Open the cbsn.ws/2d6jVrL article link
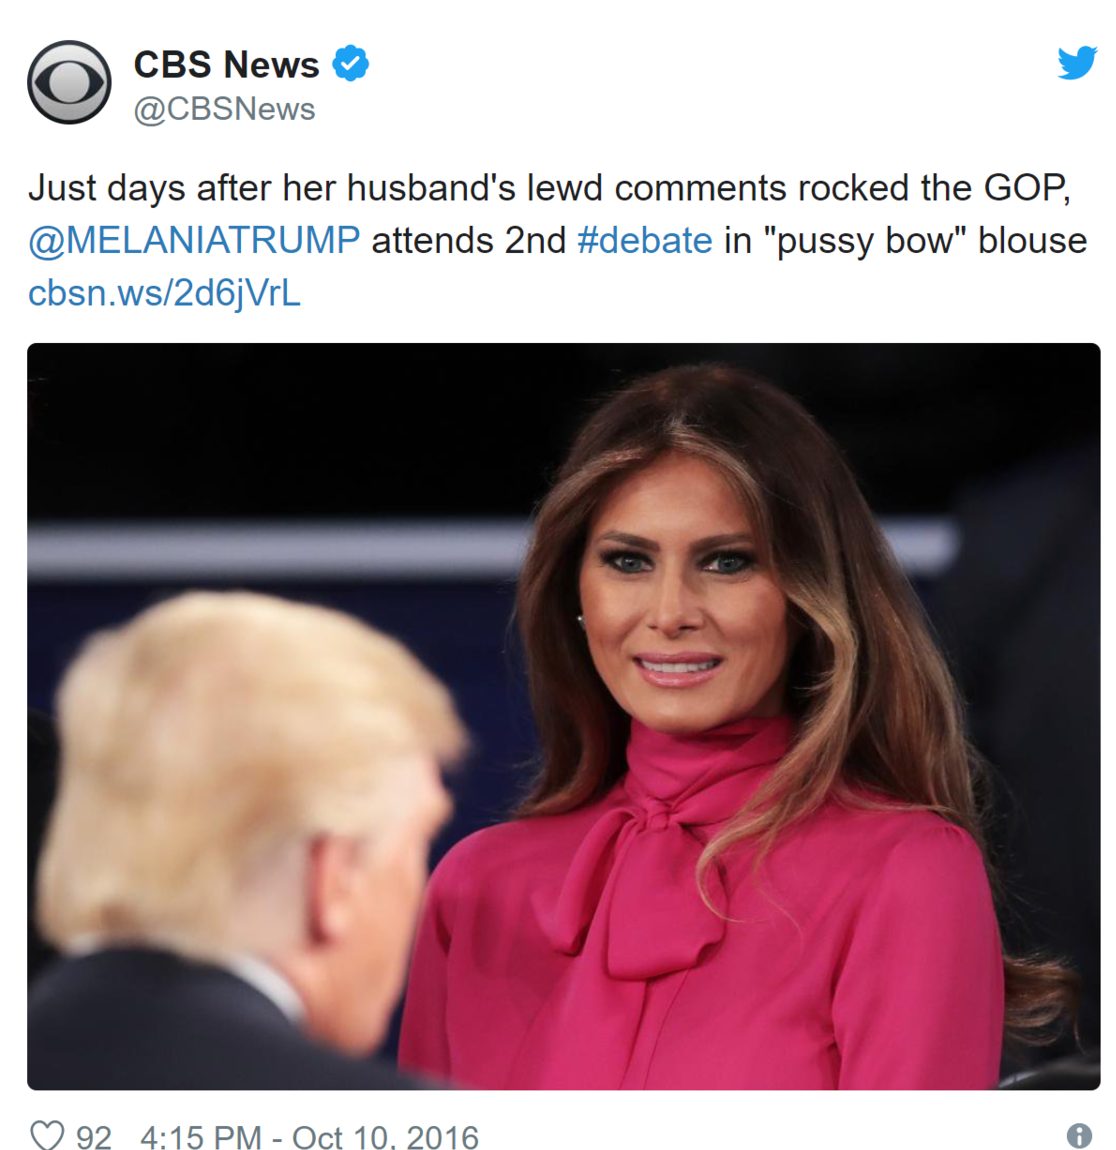1116x1150 pixels. click(164, 293)
